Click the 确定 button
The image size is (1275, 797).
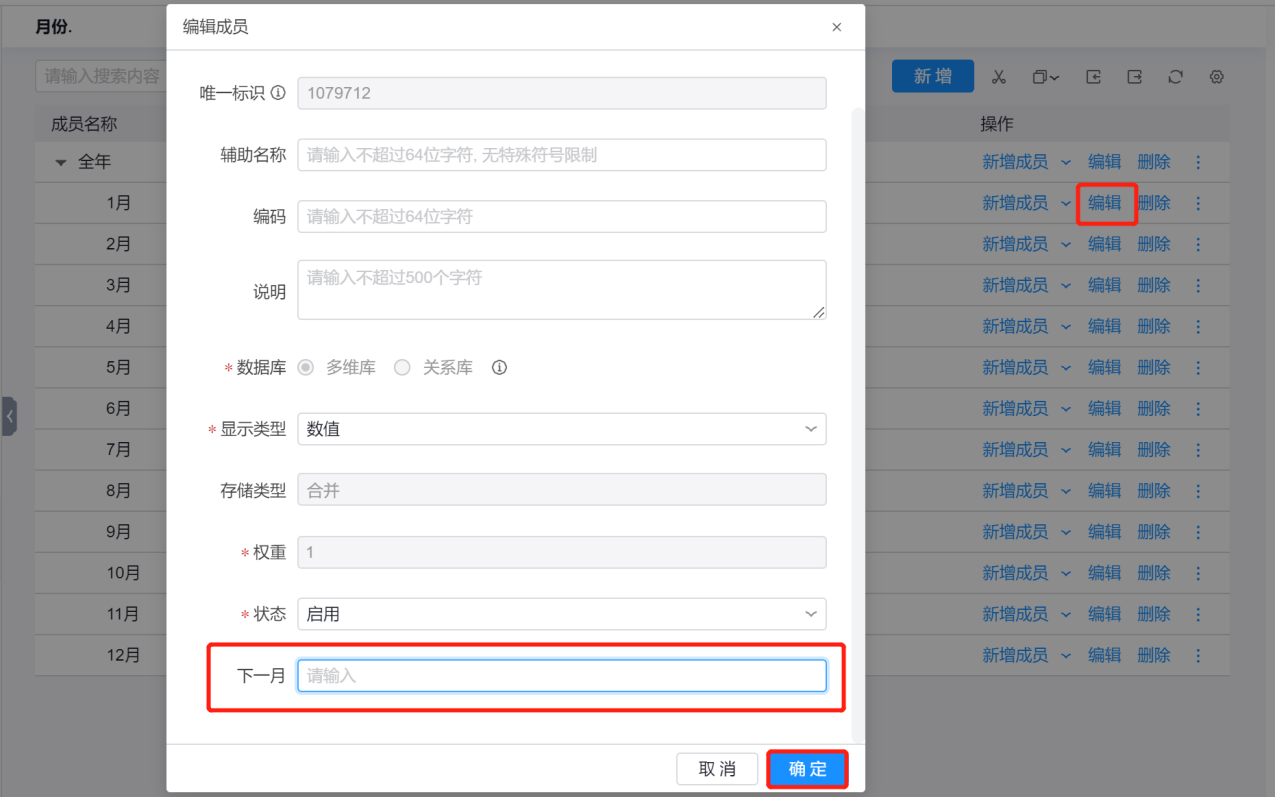coord(807,769)
